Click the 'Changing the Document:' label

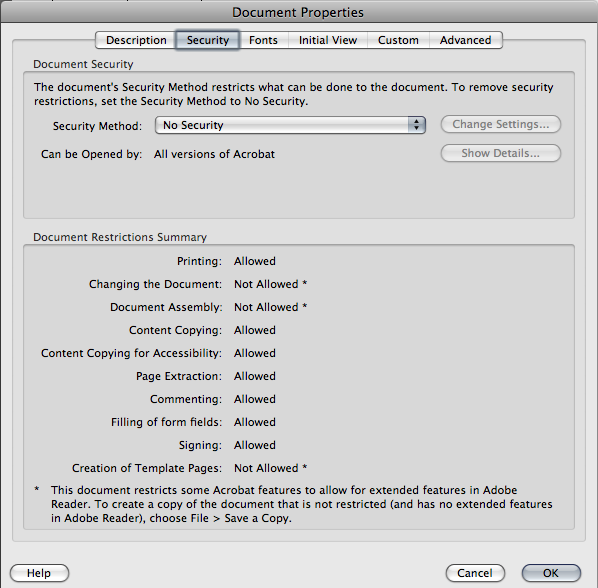155,284
